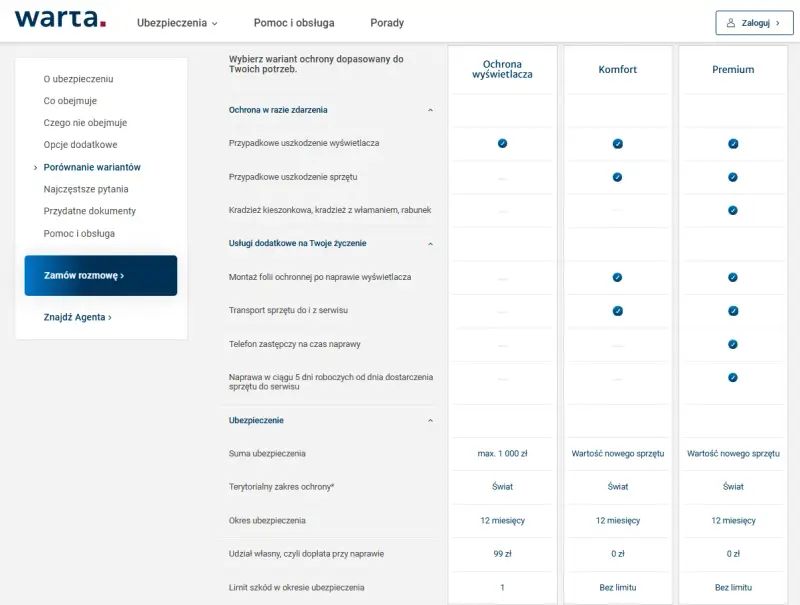800x605 pixels.
Task: Click Komfort checkmark for uszkodzenie sprzętu
Action: (617, 177)
